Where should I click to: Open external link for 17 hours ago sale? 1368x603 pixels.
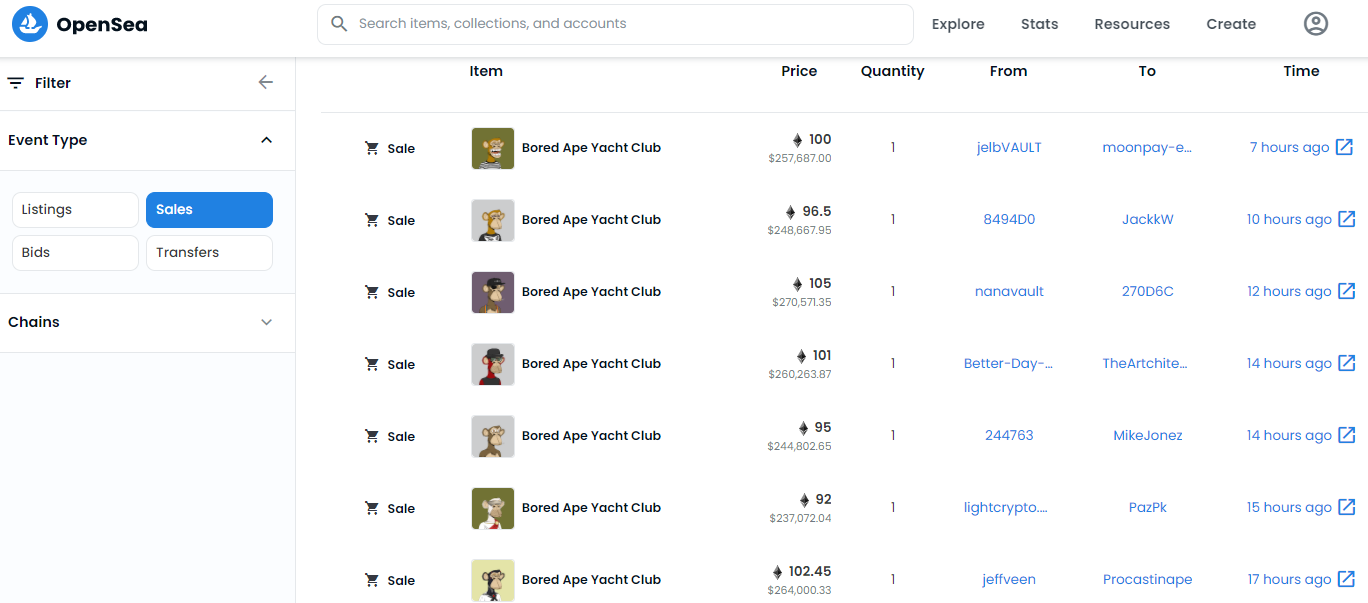1346,579
